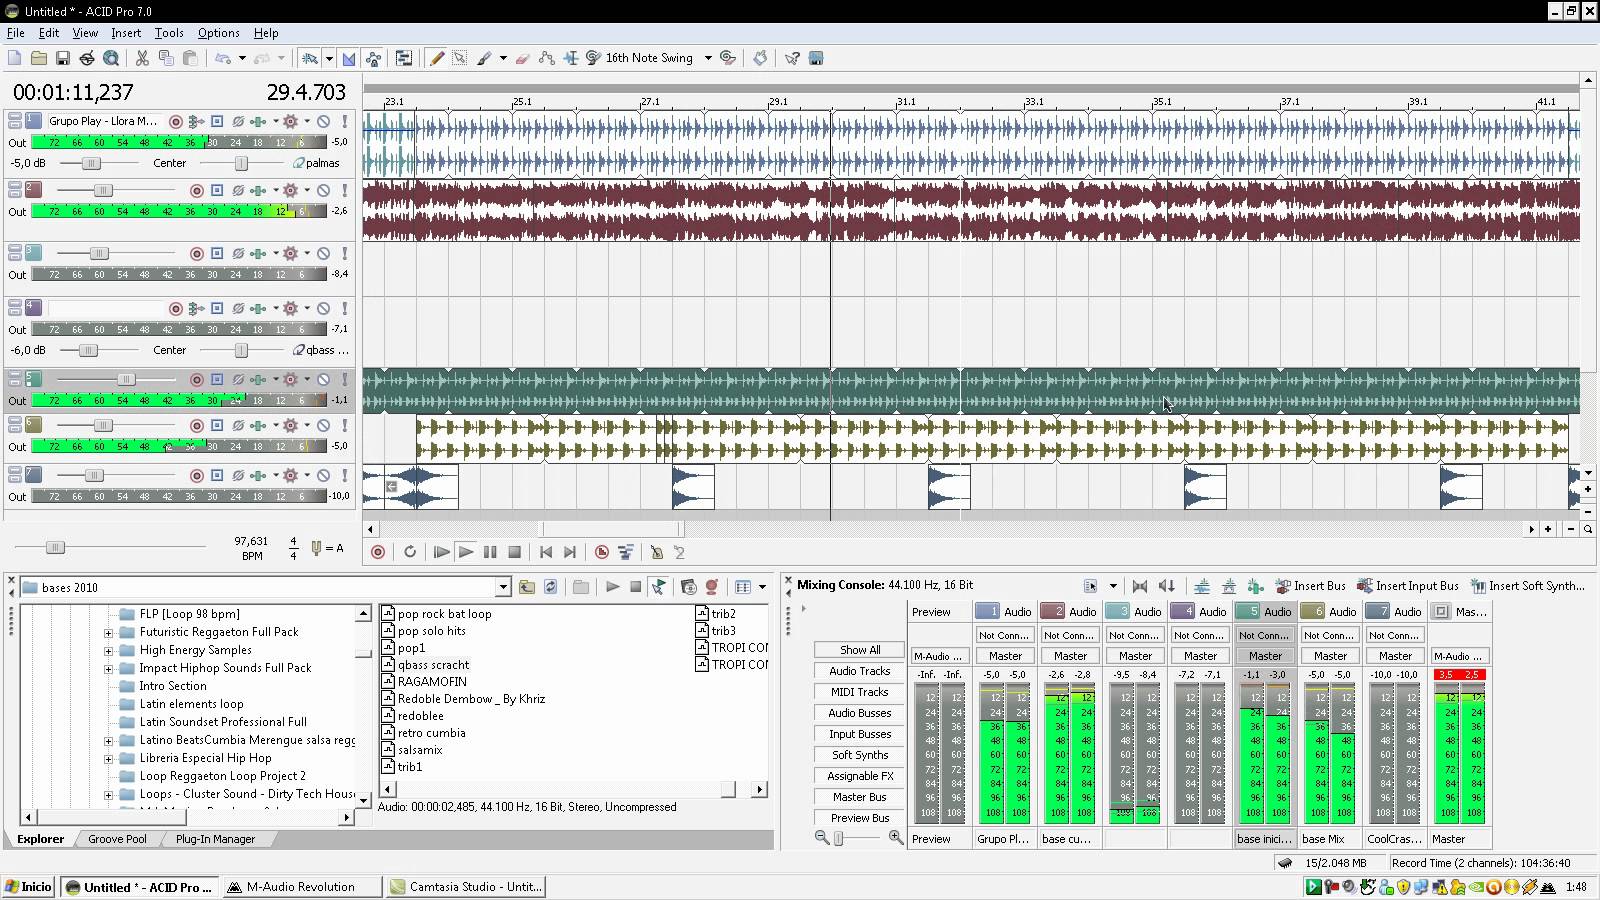This screenshot has height=900, width=1600.
Task: Expand the High Energy Samples folder
Action: point(108,650)
